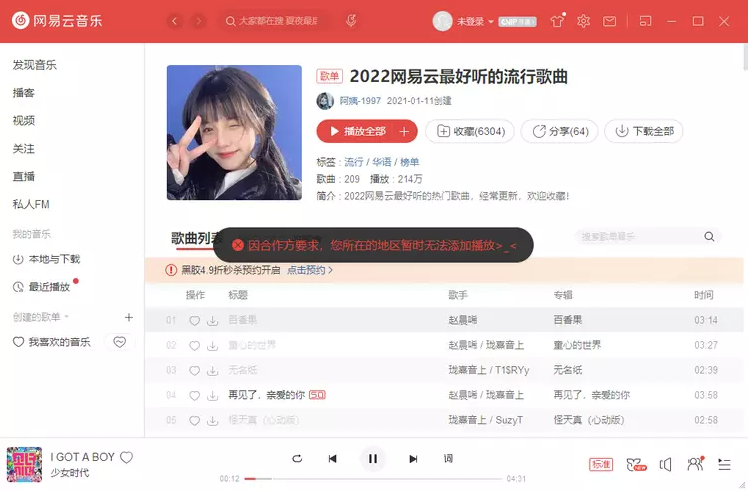748x491 pixels.
Task: Switch to mini player mode
Action: point(646,21)
